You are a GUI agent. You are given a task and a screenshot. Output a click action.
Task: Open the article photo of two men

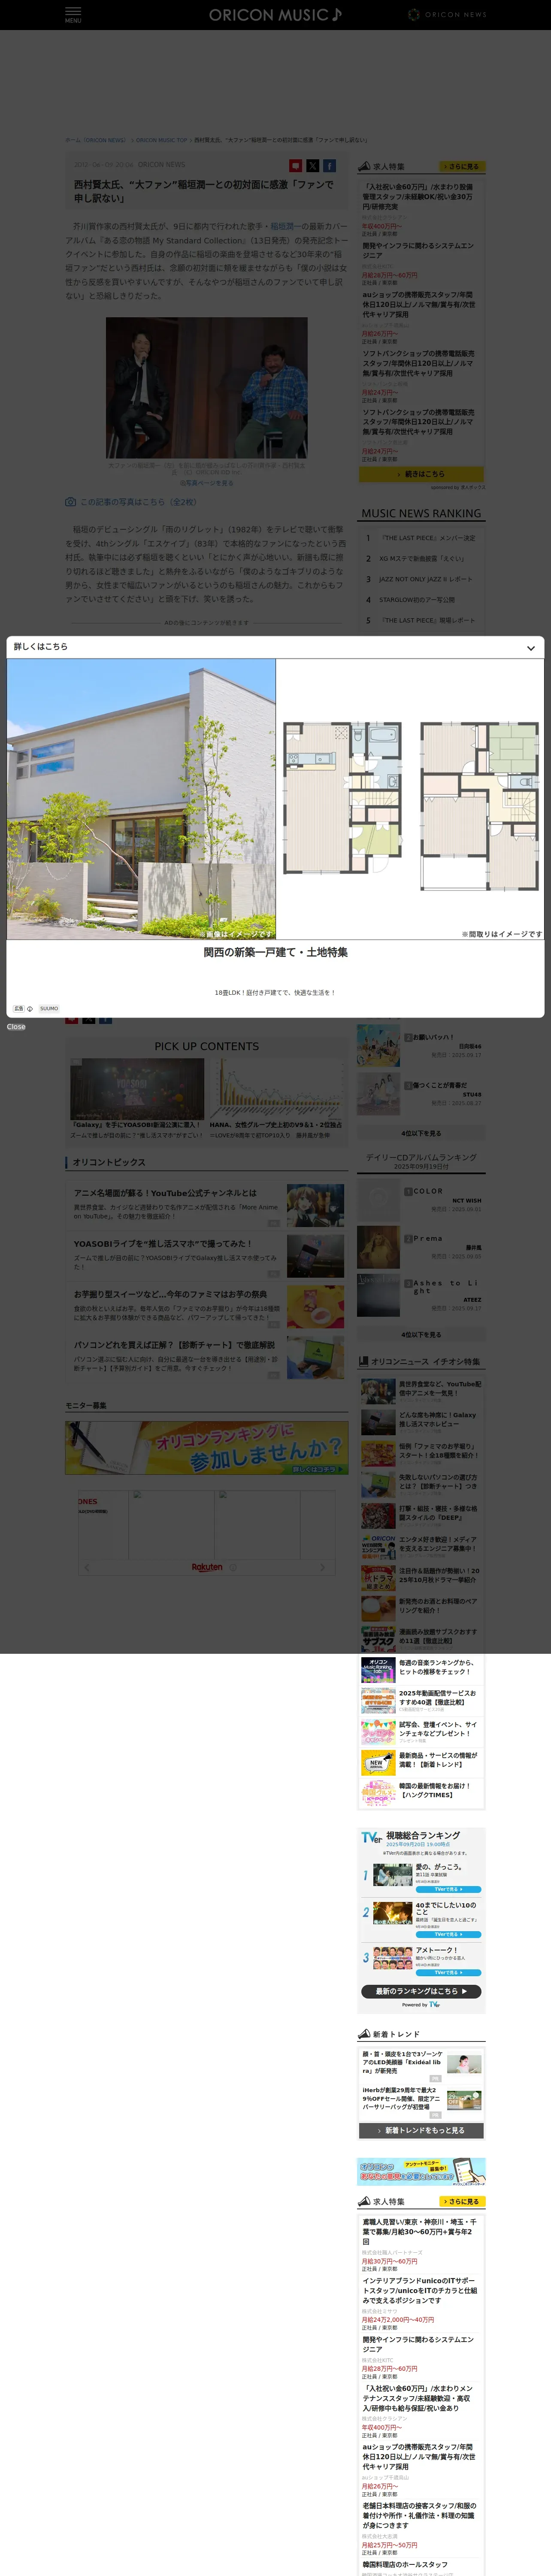[207, 388]
